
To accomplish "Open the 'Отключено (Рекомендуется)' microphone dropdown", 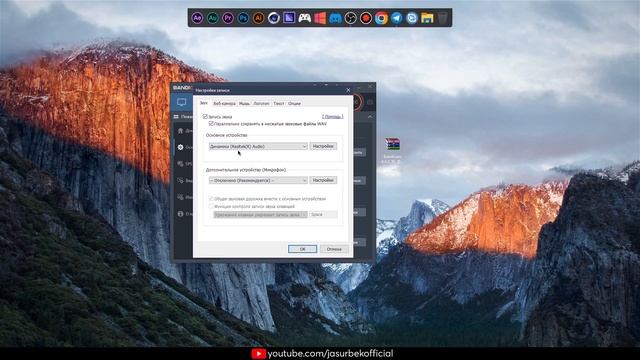I will [258, 180].
